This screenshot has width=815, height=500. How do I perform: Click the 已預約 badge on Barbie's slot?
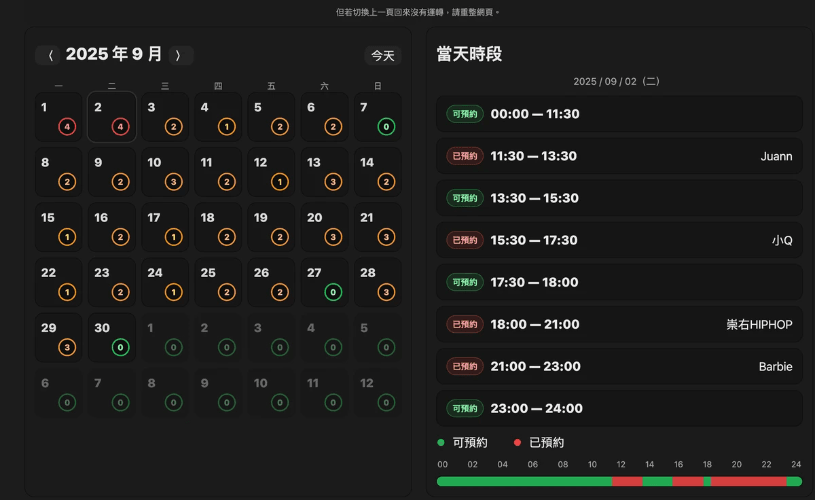[x=465, y=366]
